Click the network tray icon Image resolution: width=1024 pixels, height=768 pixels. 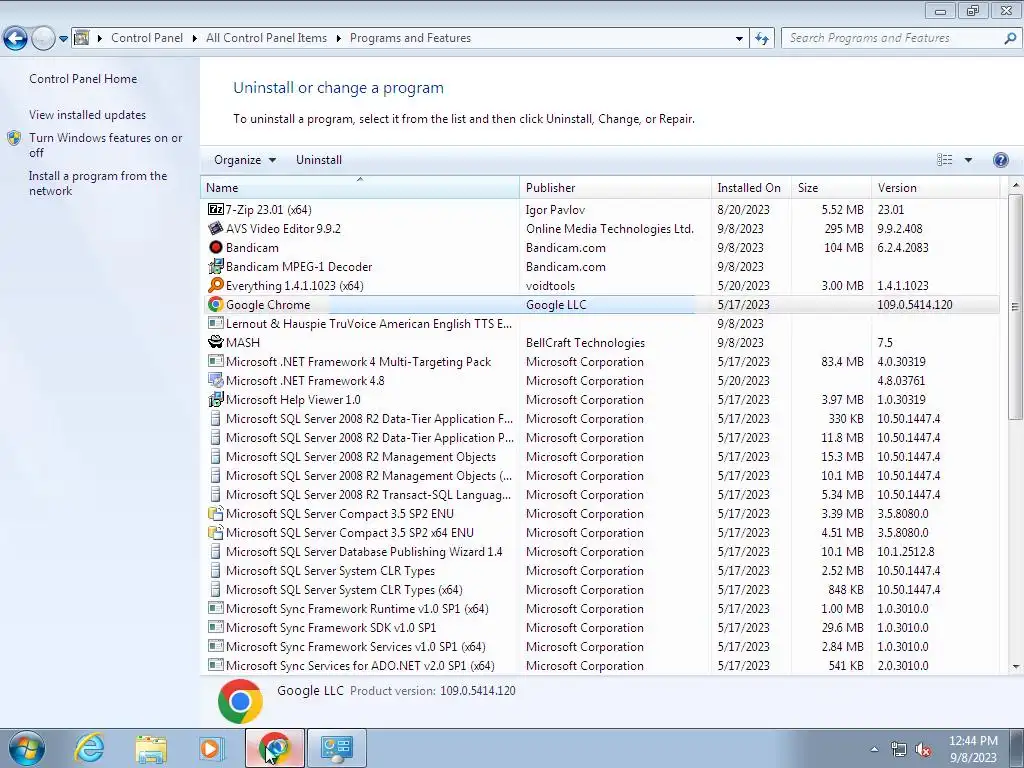coord(899,750)
